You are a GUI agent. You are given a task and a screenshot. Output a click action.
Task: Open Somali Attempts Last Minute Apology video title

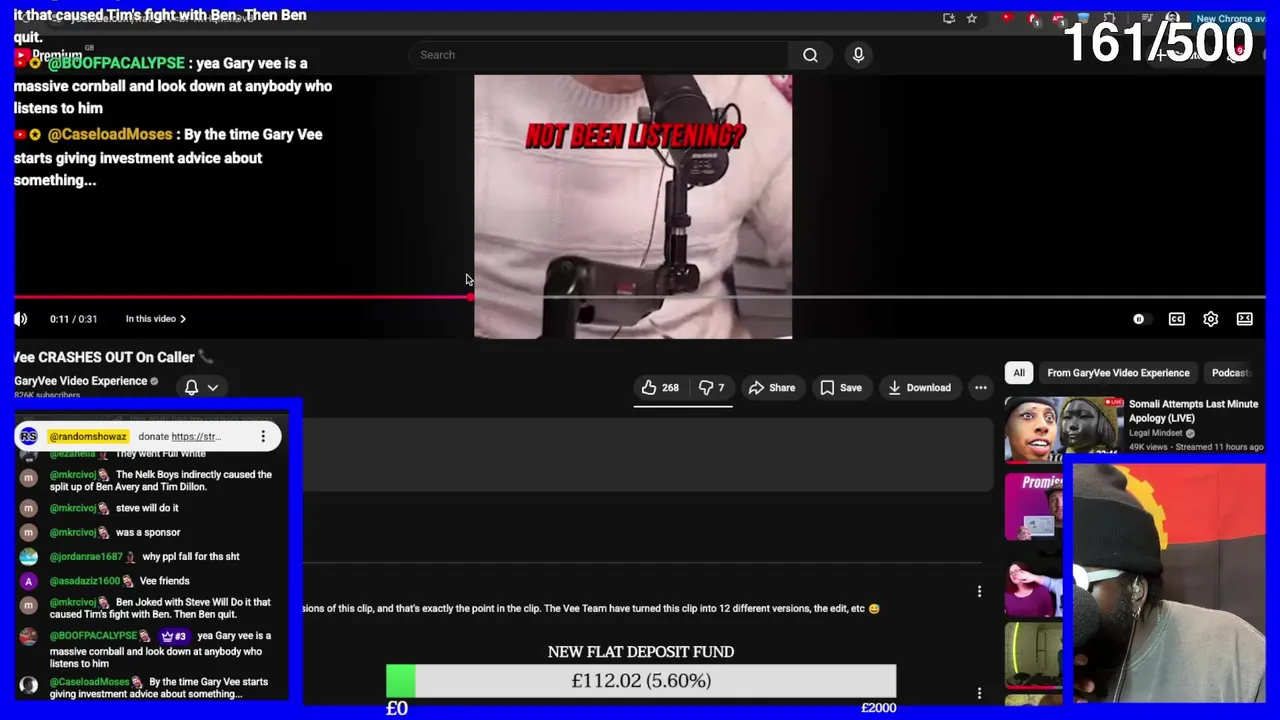point(1193,411)
